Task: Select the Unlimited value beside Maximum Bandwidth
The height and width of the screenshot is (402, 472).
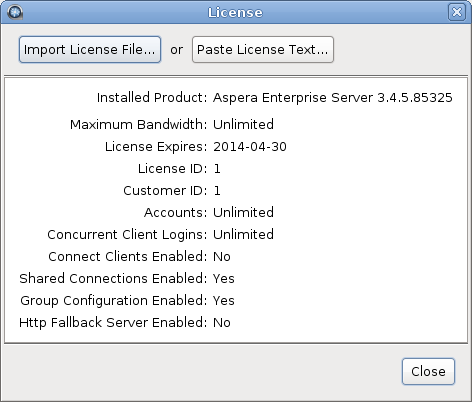Action: pyautogui.click(x=243, y=124)
